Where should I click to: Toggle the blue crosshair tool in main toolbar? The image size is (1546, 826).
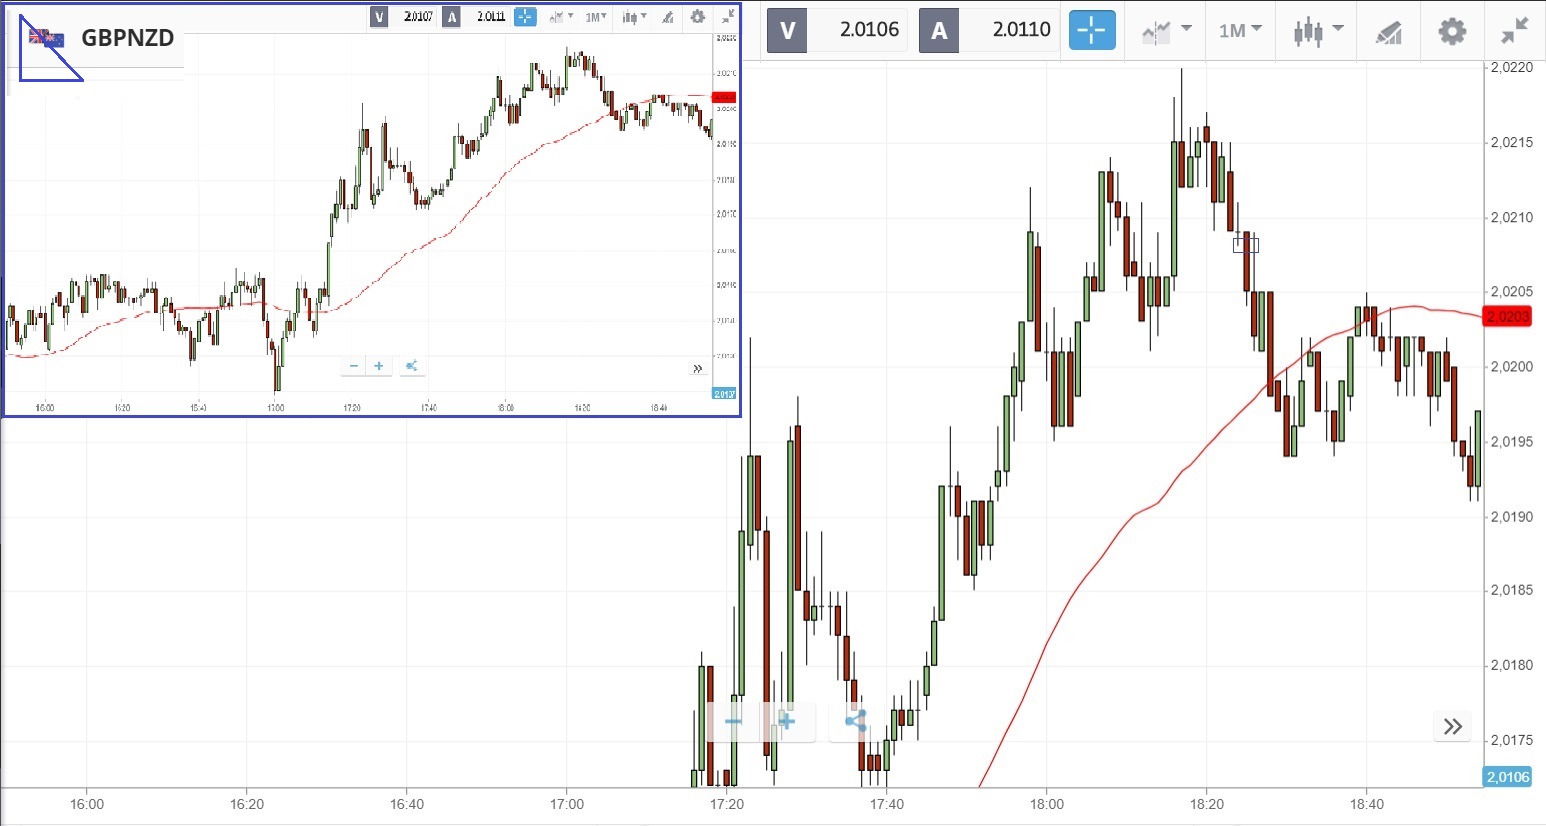point(1091,31)
